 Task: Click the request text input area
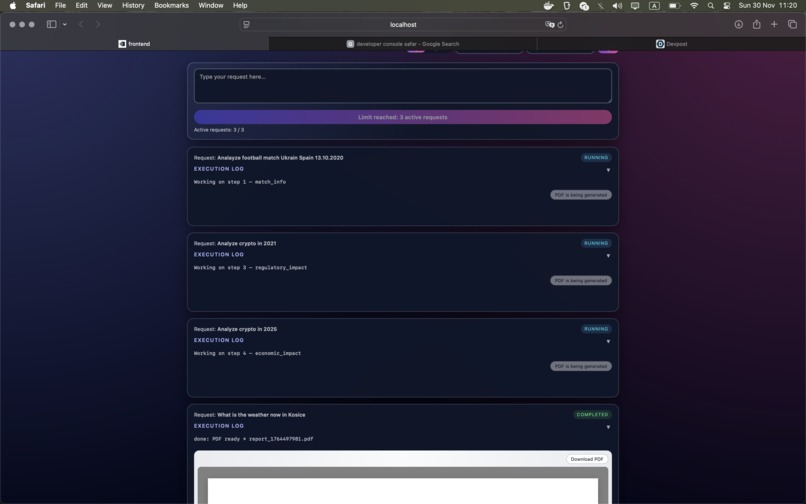402,86
